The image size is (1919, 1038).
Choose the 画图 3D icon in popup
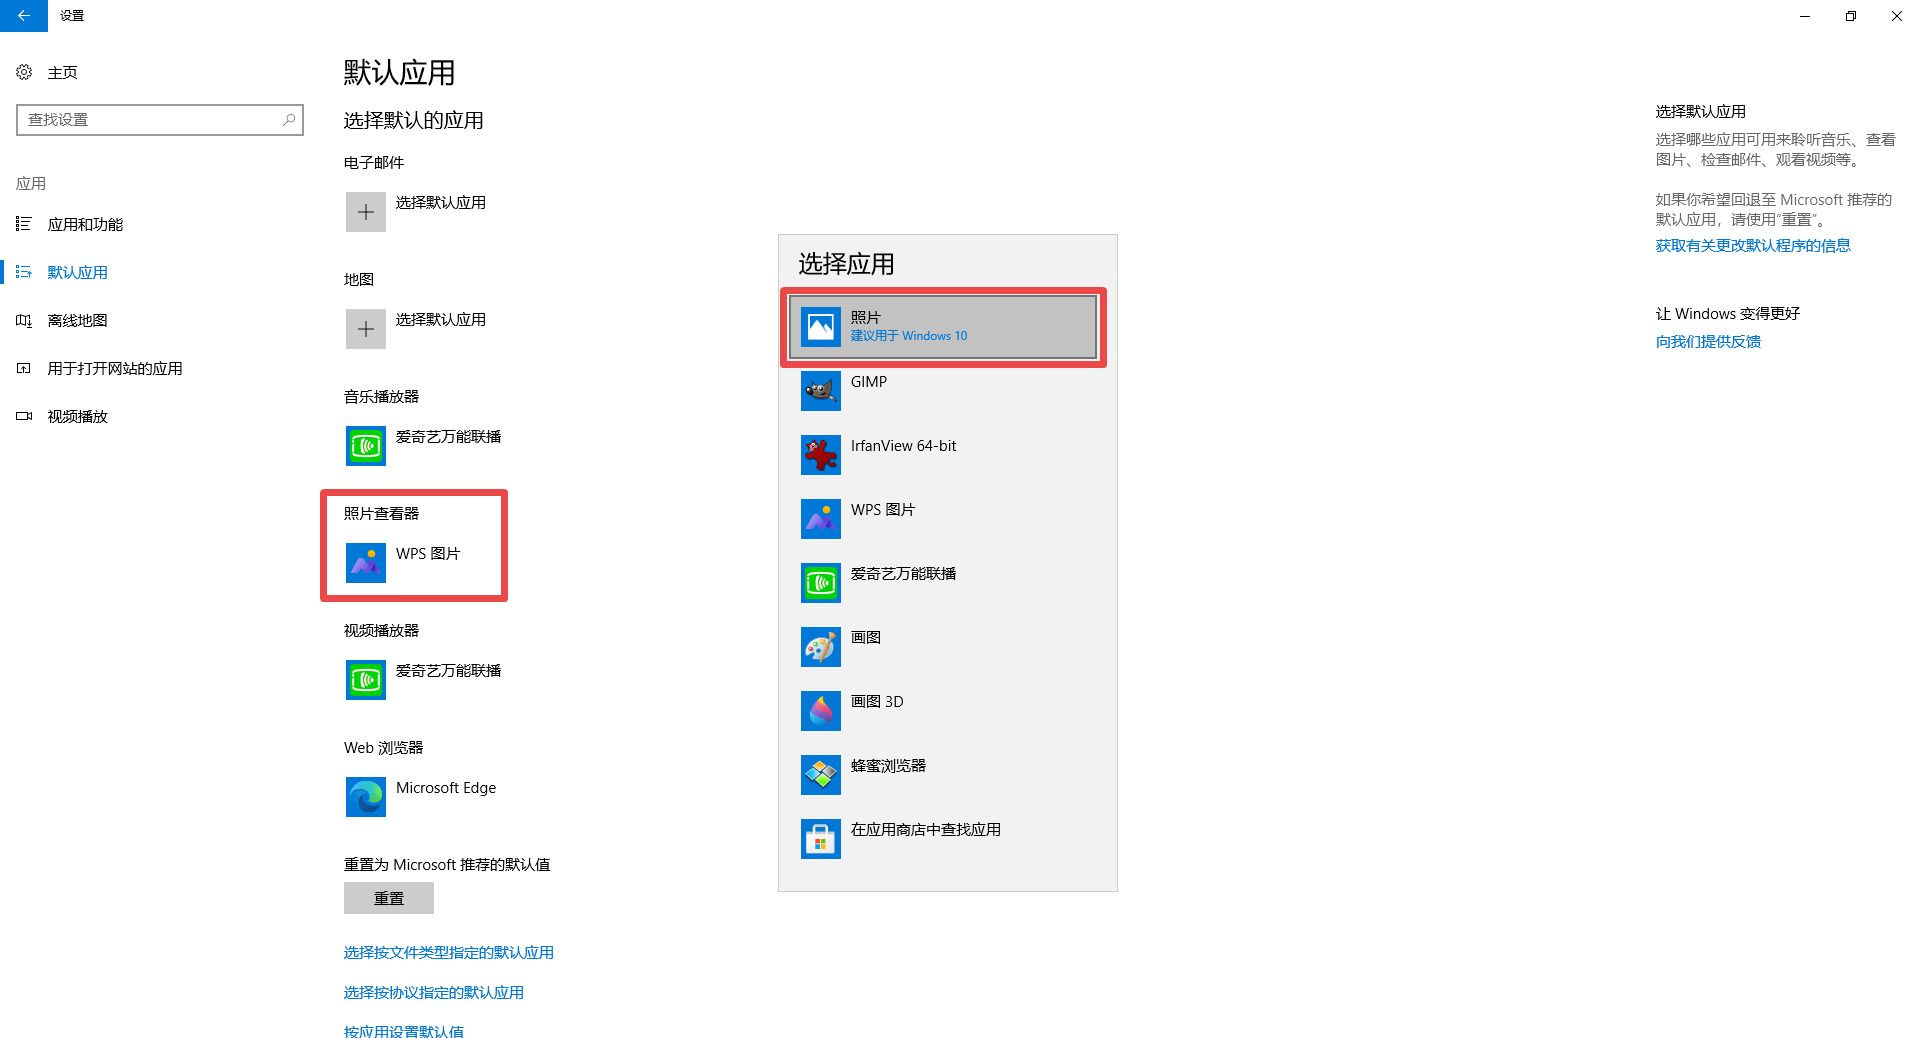[x=821, y=711]
